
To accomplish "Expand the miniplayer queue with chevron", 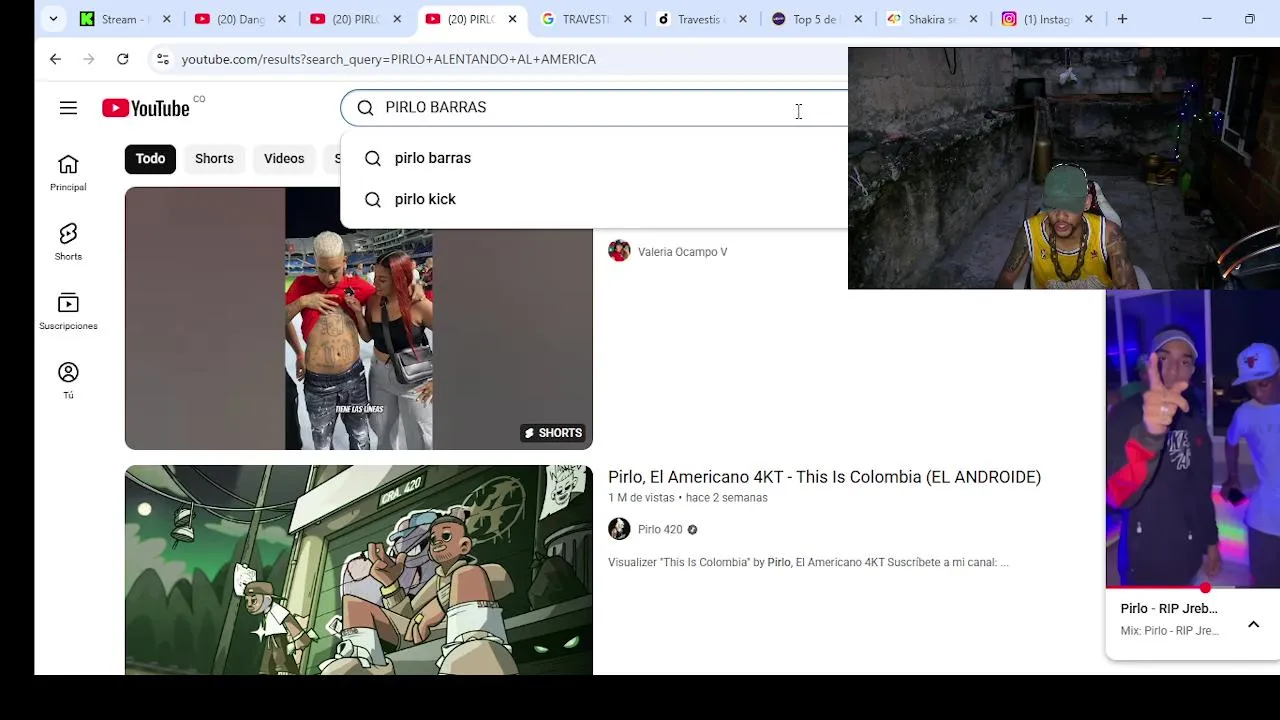I will tap(1253, 624).
